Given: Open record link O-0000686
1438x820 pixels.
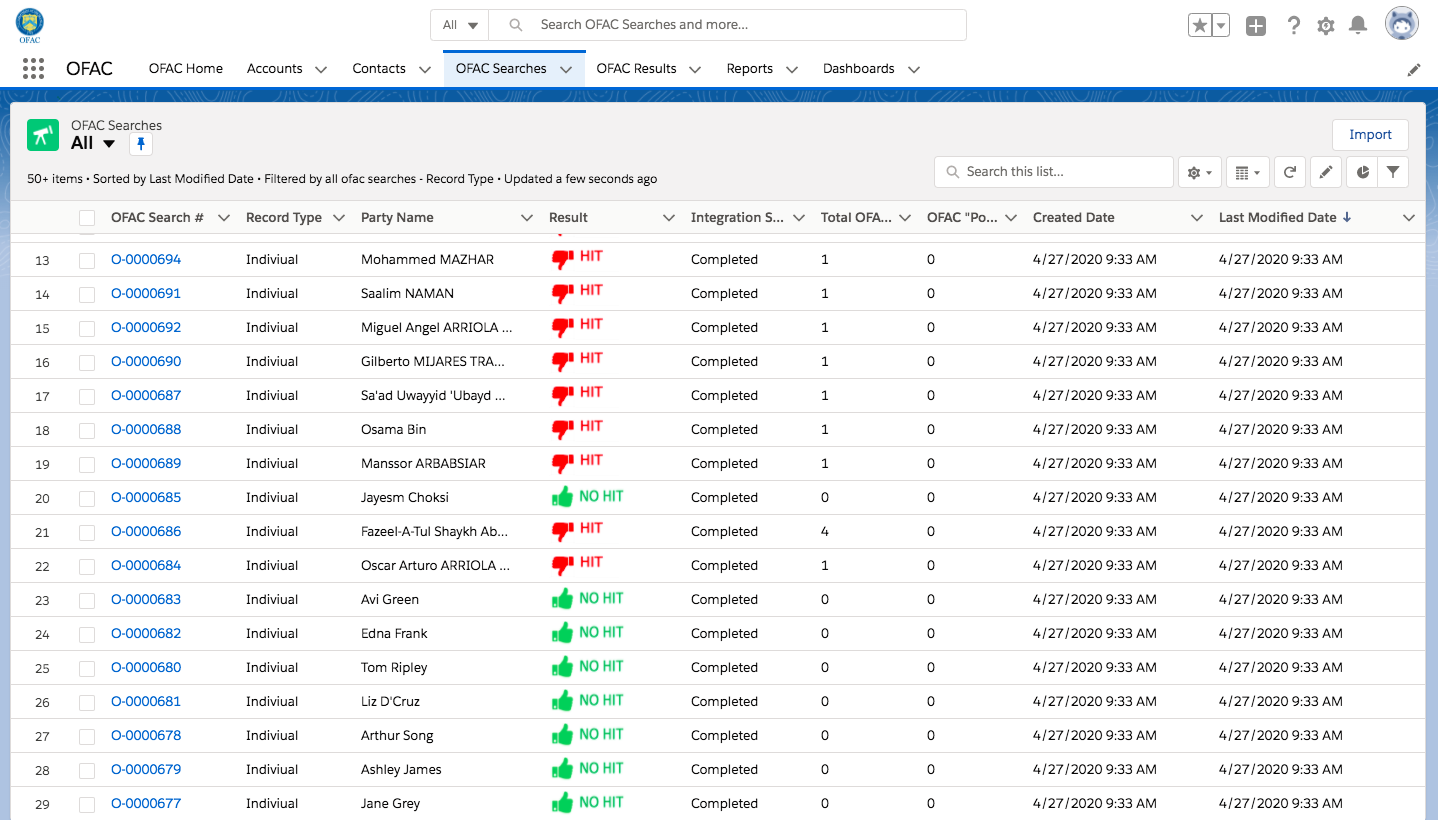Looking at the screenshot, I should (146, 532).
